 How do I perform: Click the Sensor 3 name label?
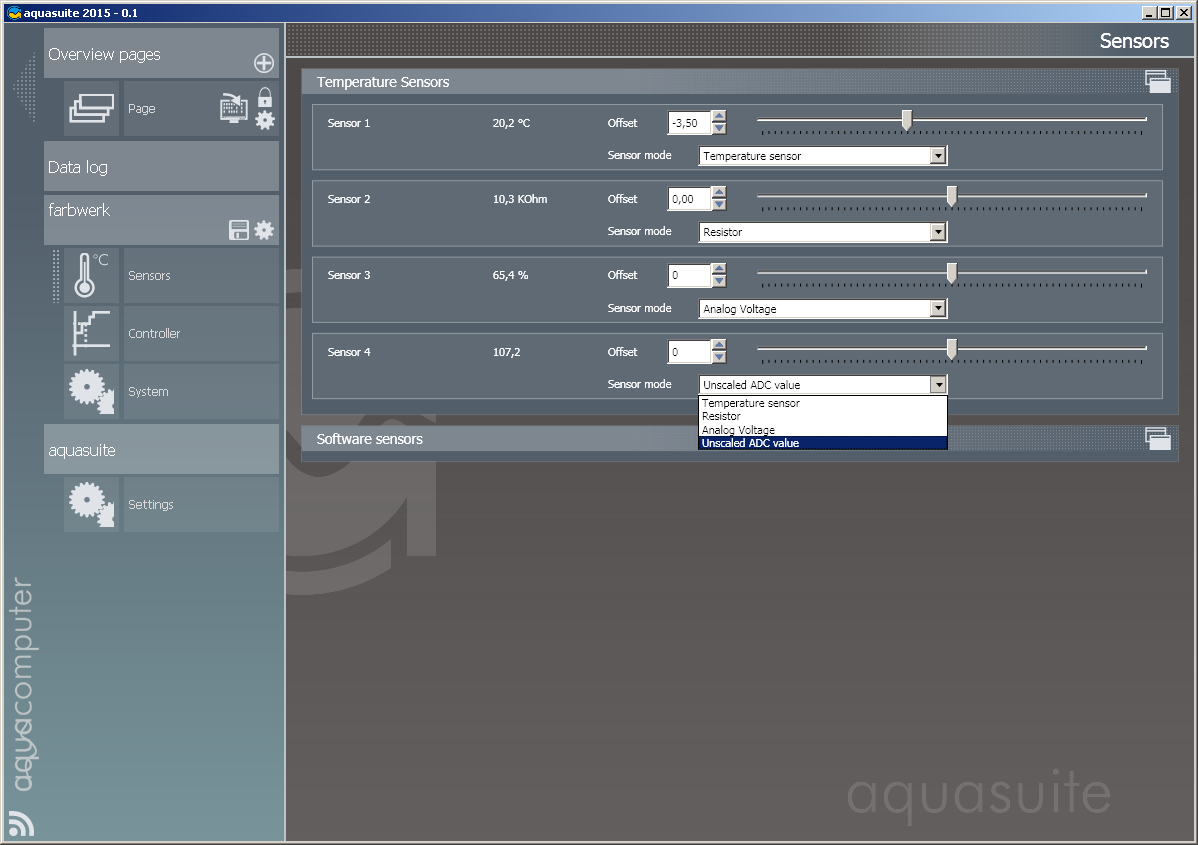point(348,275)
